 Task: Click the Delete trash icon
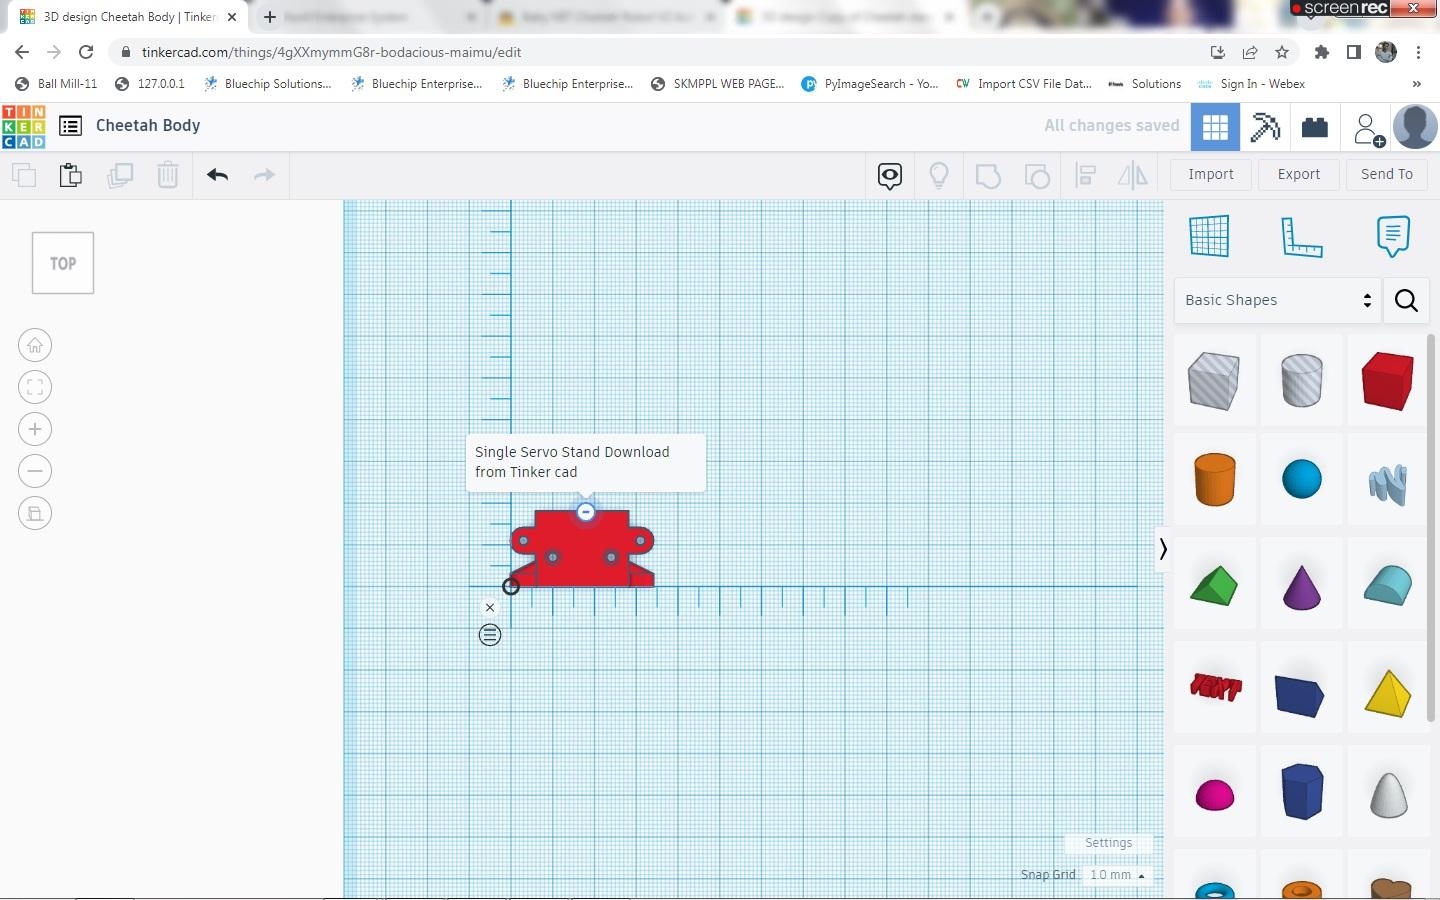(168, 175)
